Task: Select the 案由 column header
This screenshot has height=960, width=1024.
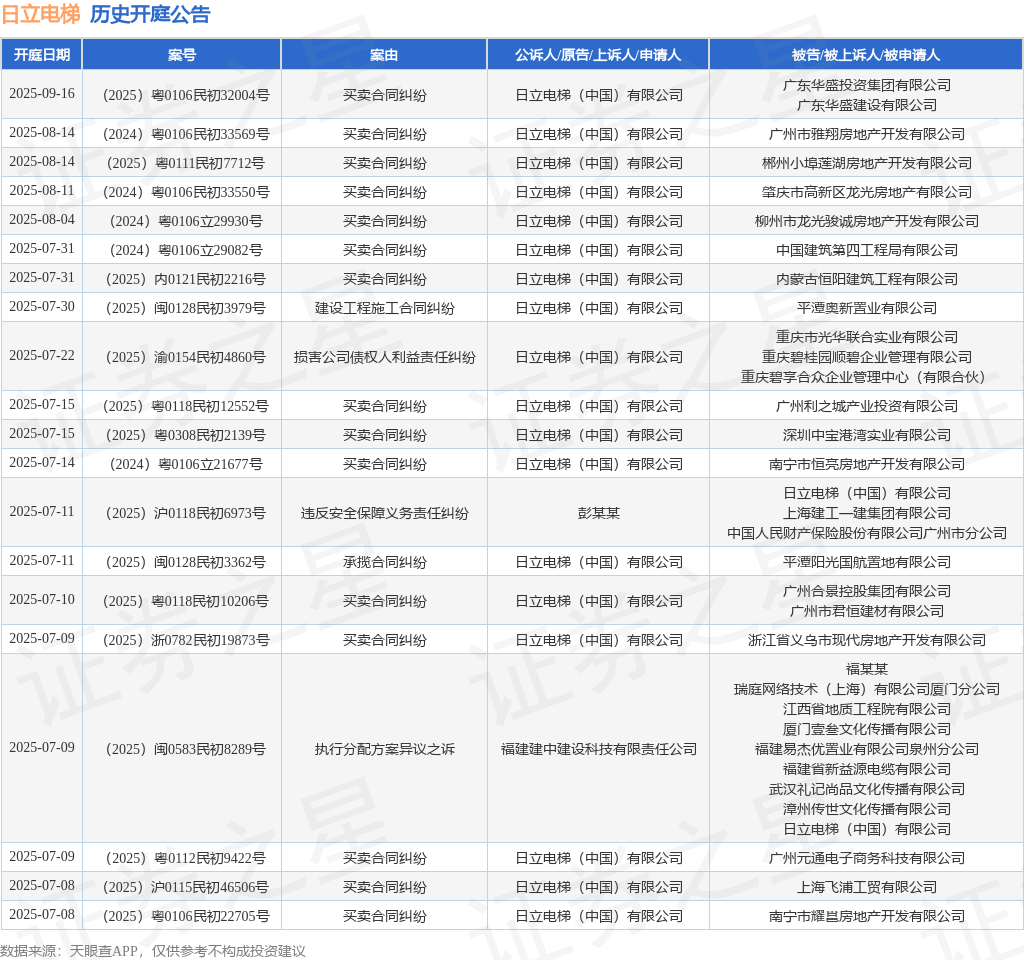Action: click(384, 55)
